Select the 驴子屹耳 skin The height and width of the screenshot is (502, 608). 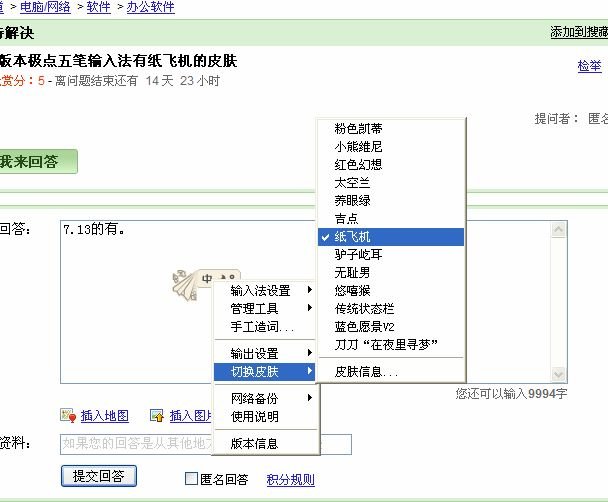pos(391,255)
